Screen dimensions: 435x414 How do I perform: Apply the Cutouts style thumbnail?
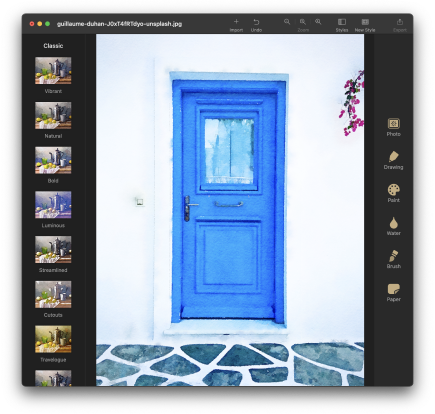point(53,294)
